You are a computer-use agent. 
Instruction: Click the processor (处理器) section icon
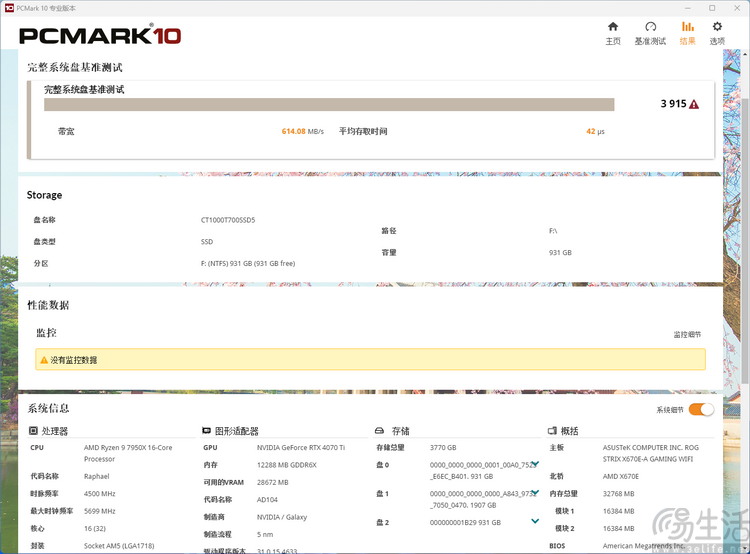tap(33, 431)
